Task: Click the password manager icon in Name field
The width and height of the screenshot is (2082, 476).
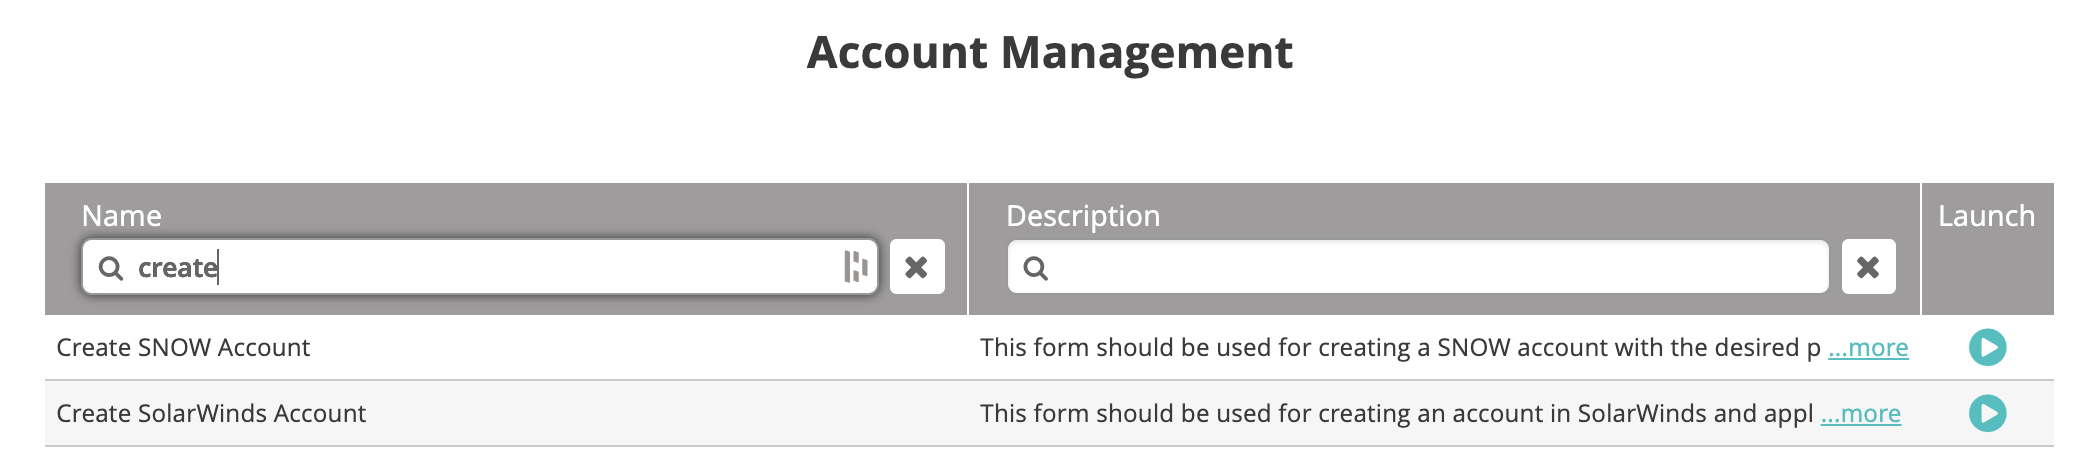Action: click(856, 267)
